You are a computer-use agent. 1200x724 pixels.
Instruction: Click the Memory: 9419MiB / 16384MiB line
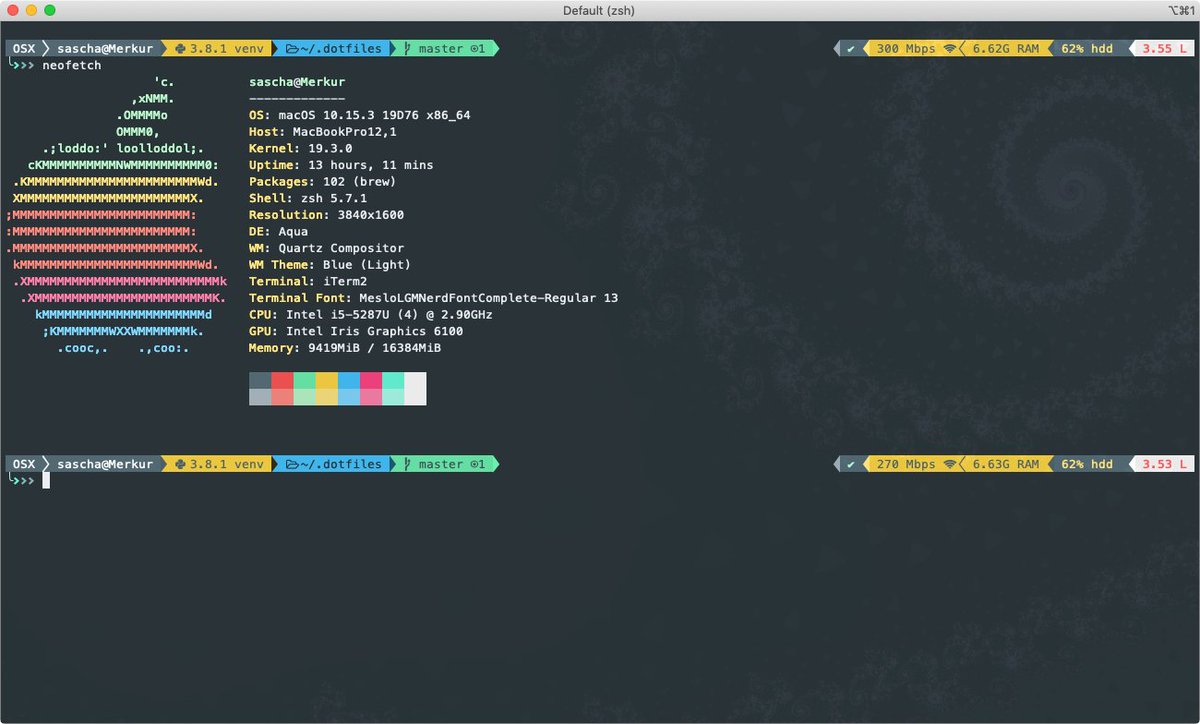[345, 348]
